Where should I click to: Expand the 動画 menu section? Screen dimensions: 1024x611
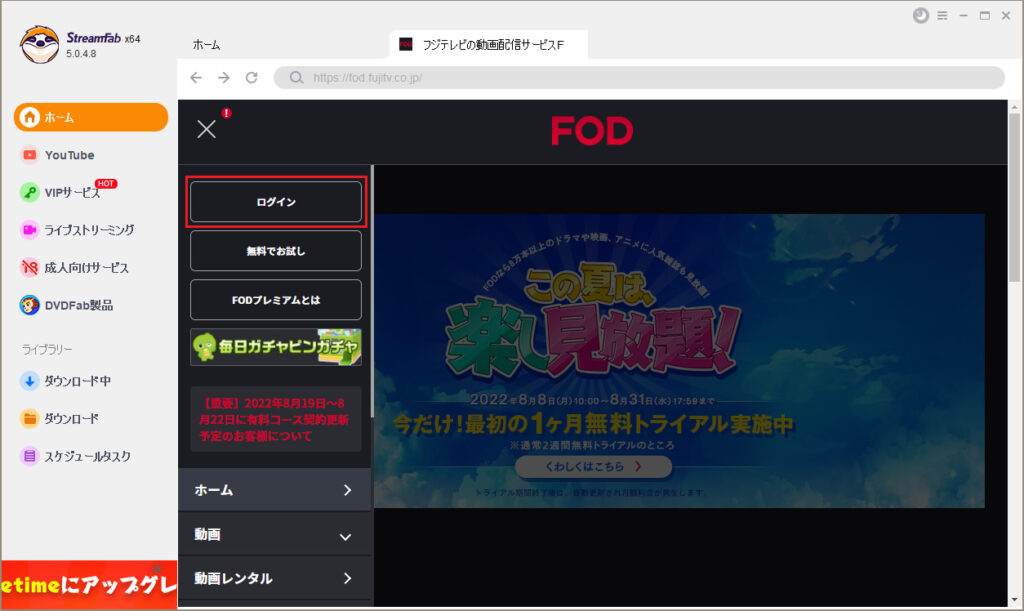click(x=274, y=534)
